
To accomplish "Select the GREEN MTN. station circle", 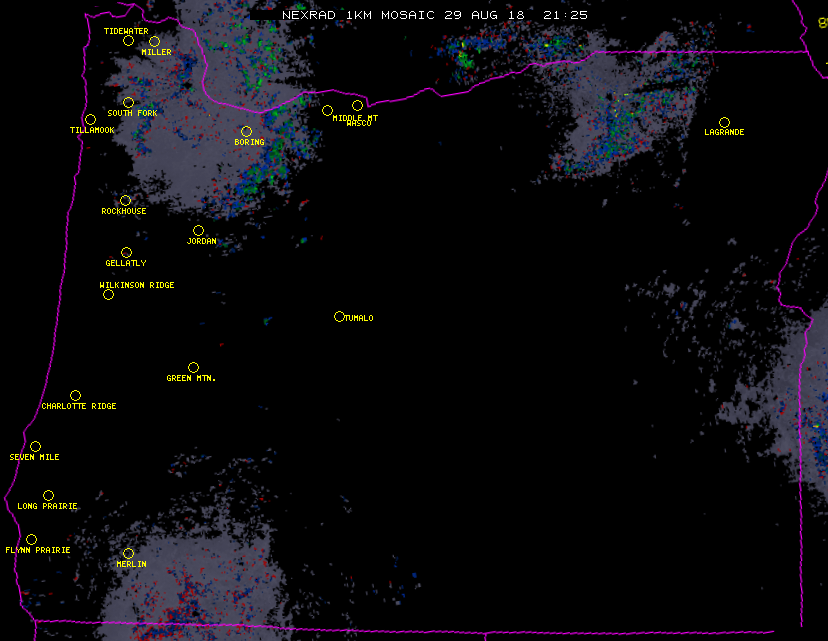I will point(193,367).
